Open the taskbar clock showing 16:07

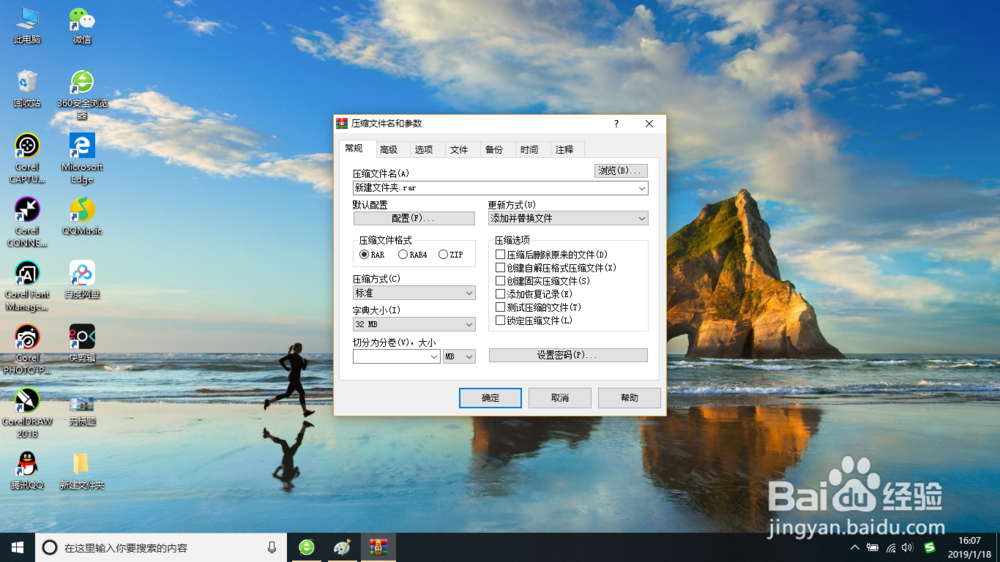point(969,547)
